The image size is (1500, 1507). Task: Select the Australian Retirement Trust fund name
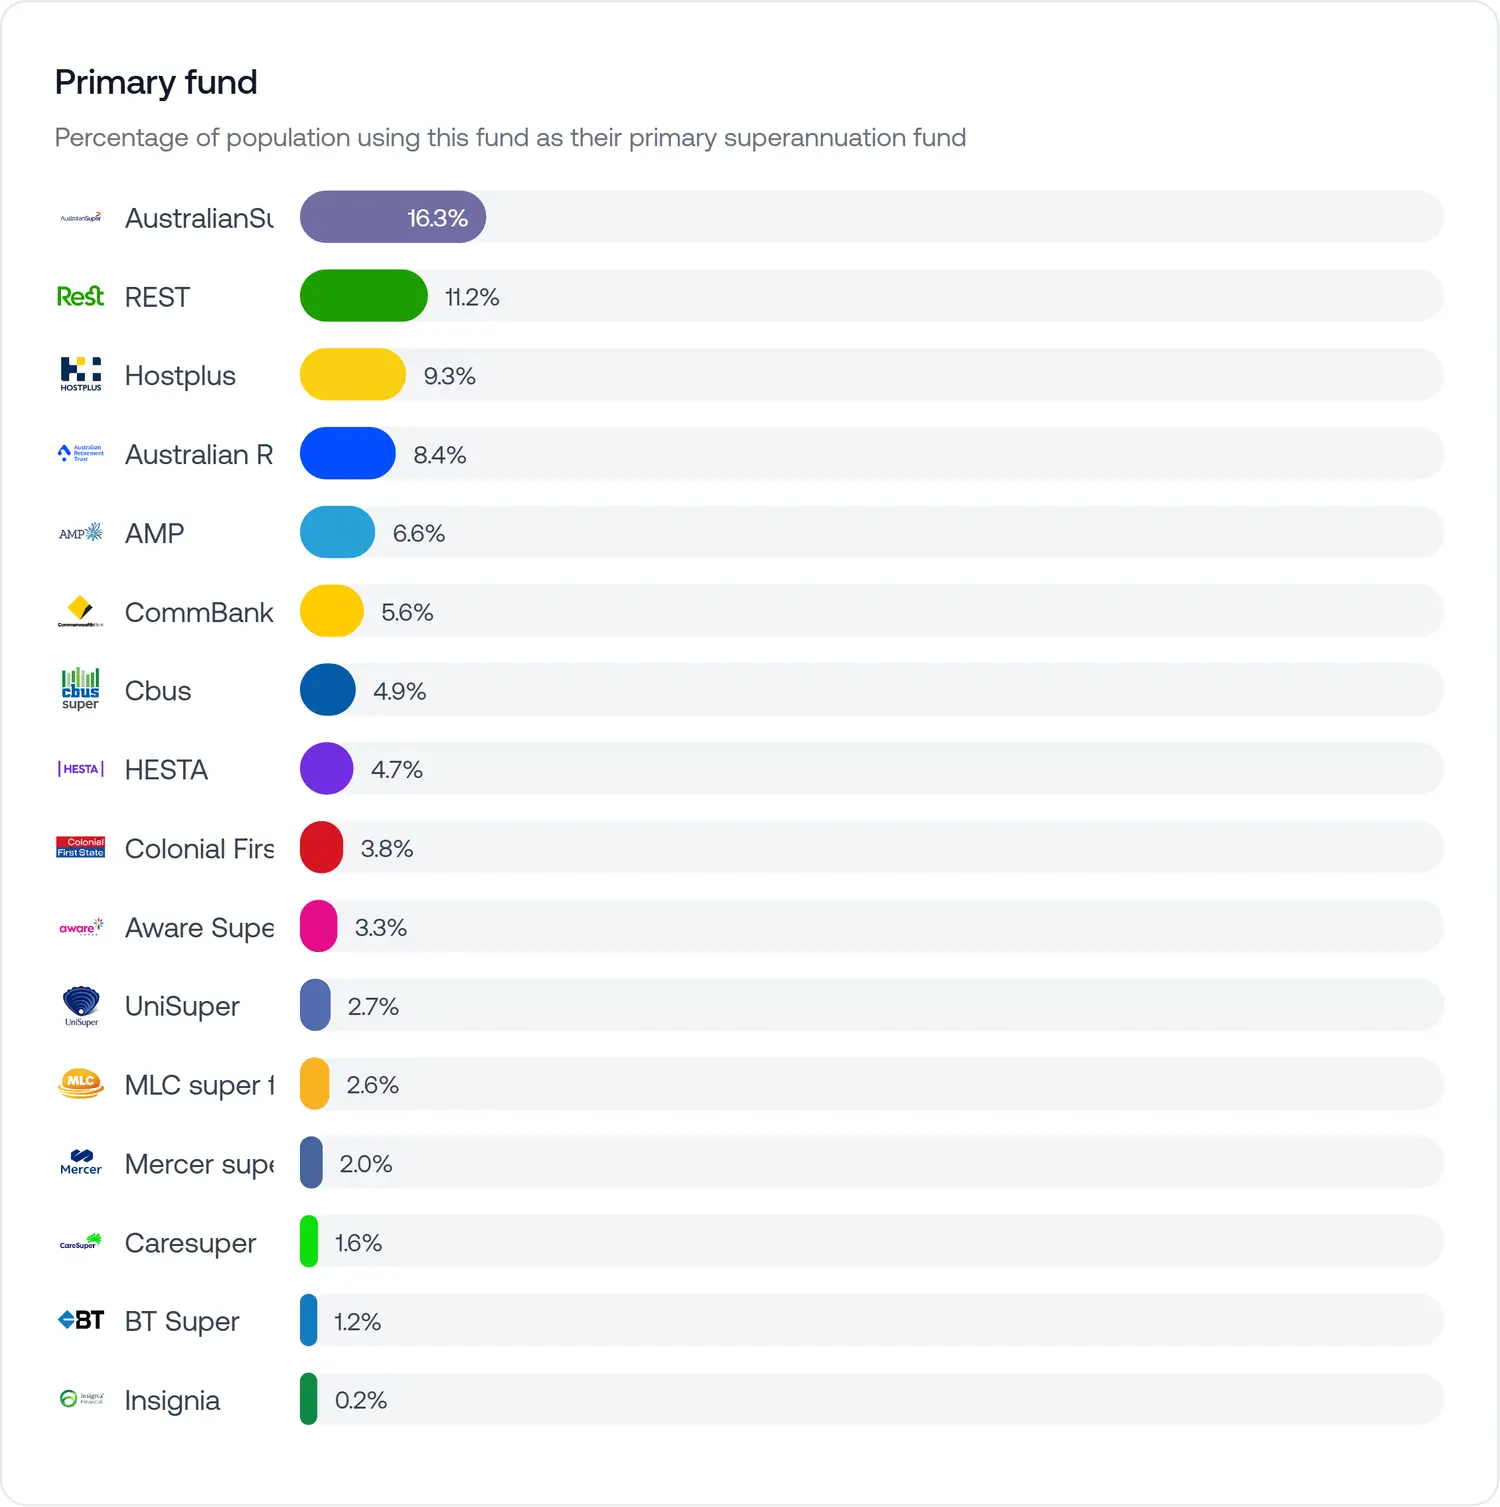[x=198, y=455]
